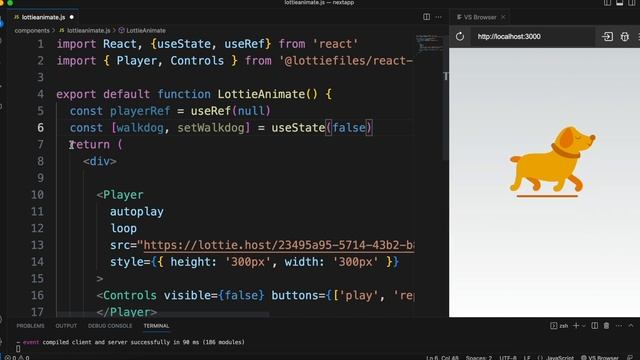Image resolution: width=640 pixels, height=360 pixels.
Task: Click the compiled successfully terminal message
Action: click(x=131, y=342)
